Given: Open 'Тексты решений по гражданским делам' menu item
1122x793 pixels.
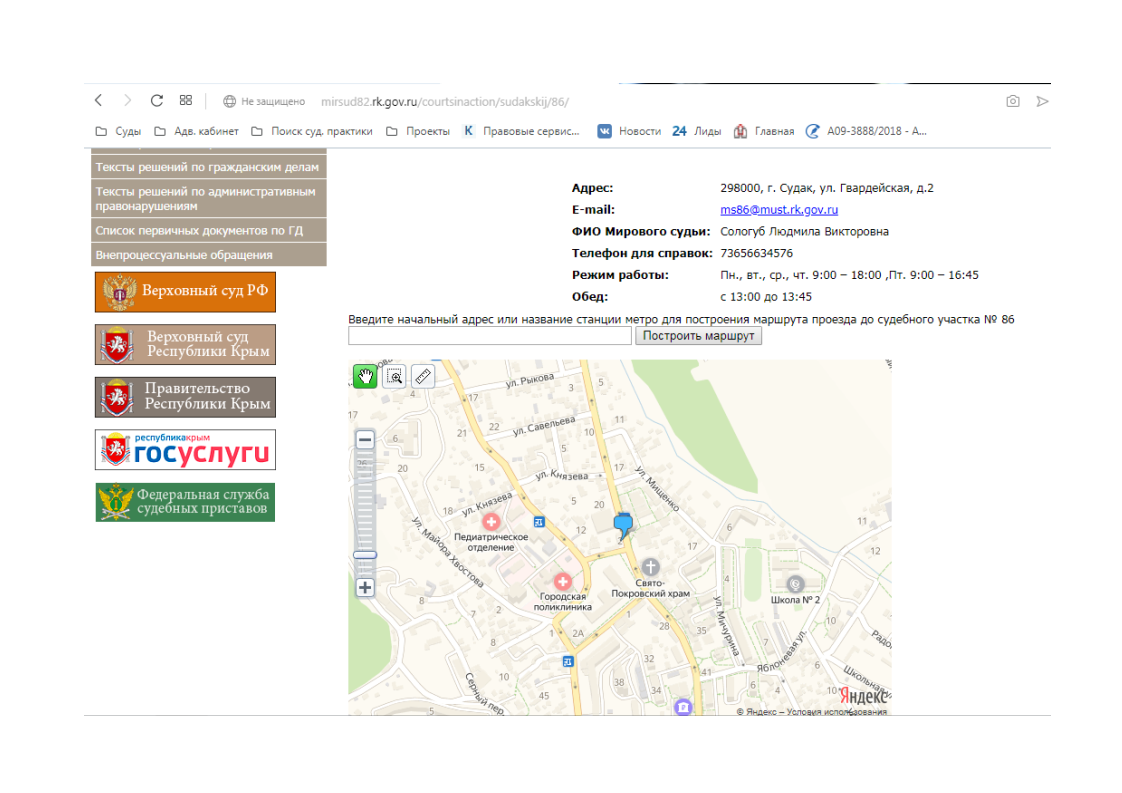Looking at the screenshot, I should [209, 167].
